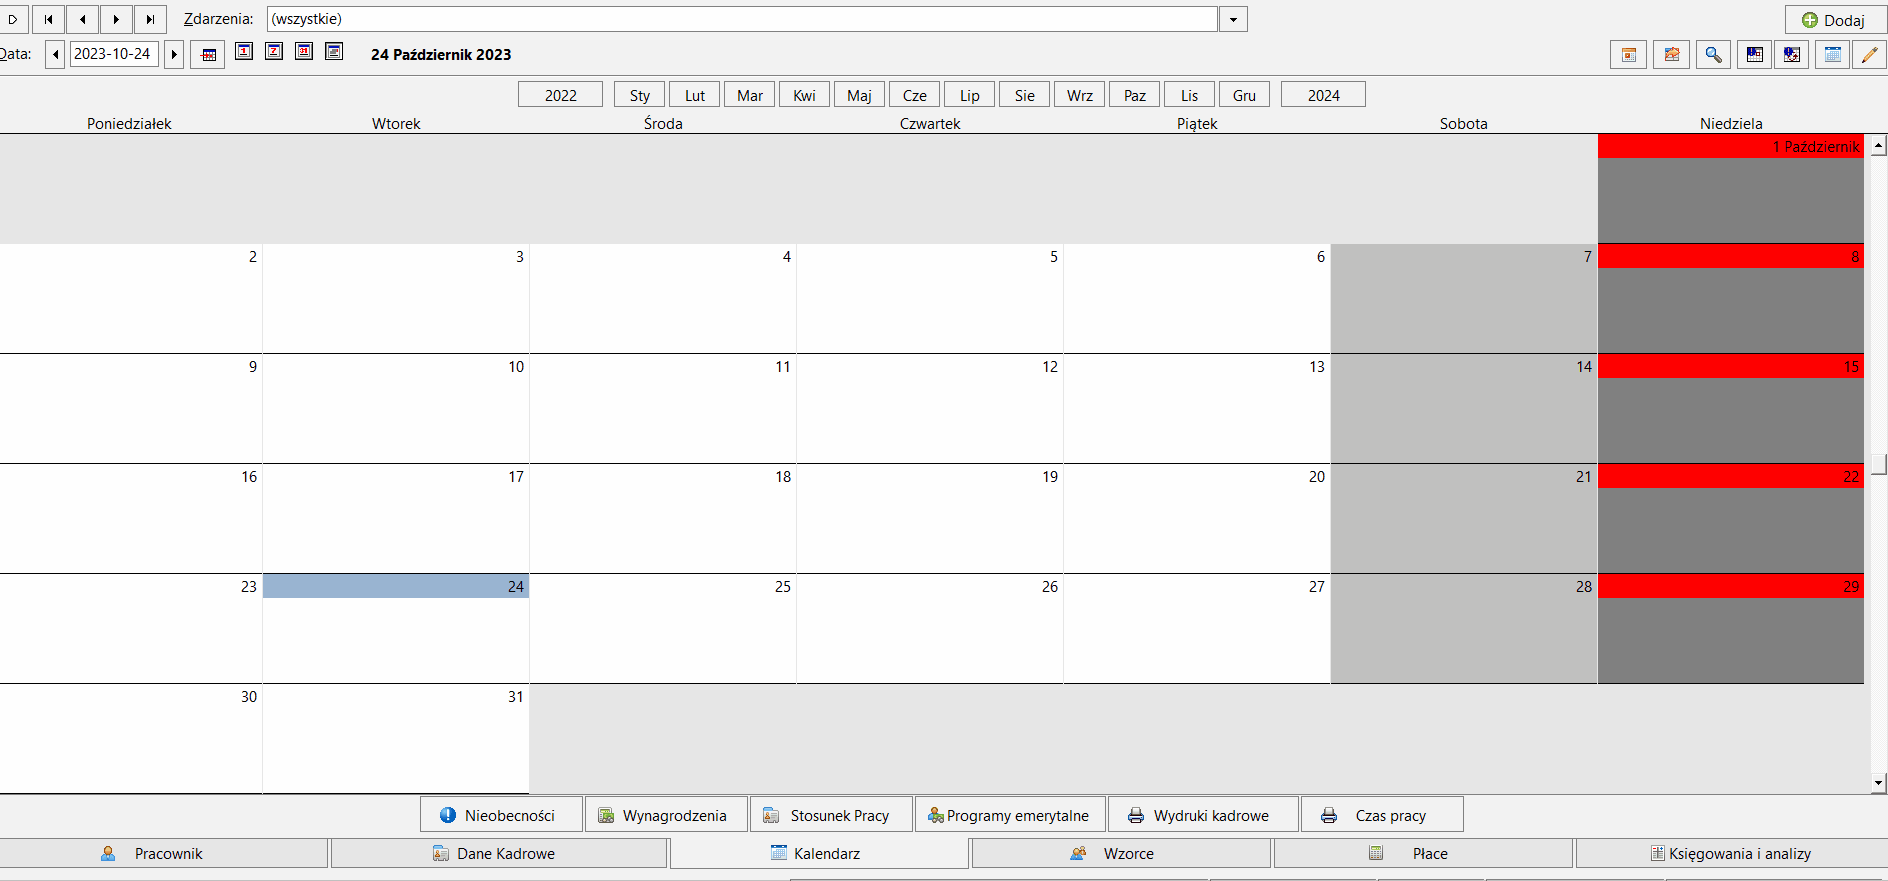Screen dimensions: 1888x881
Task: Expand the Zdarzenia dropdown arrow
Action: pos(1233,19)
